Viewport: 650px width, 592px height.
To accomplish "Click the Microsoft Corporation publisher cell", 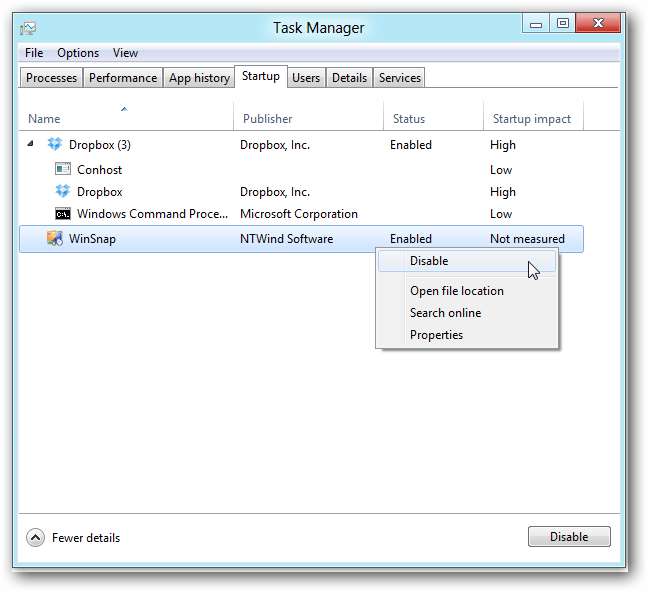I will 298,214.
